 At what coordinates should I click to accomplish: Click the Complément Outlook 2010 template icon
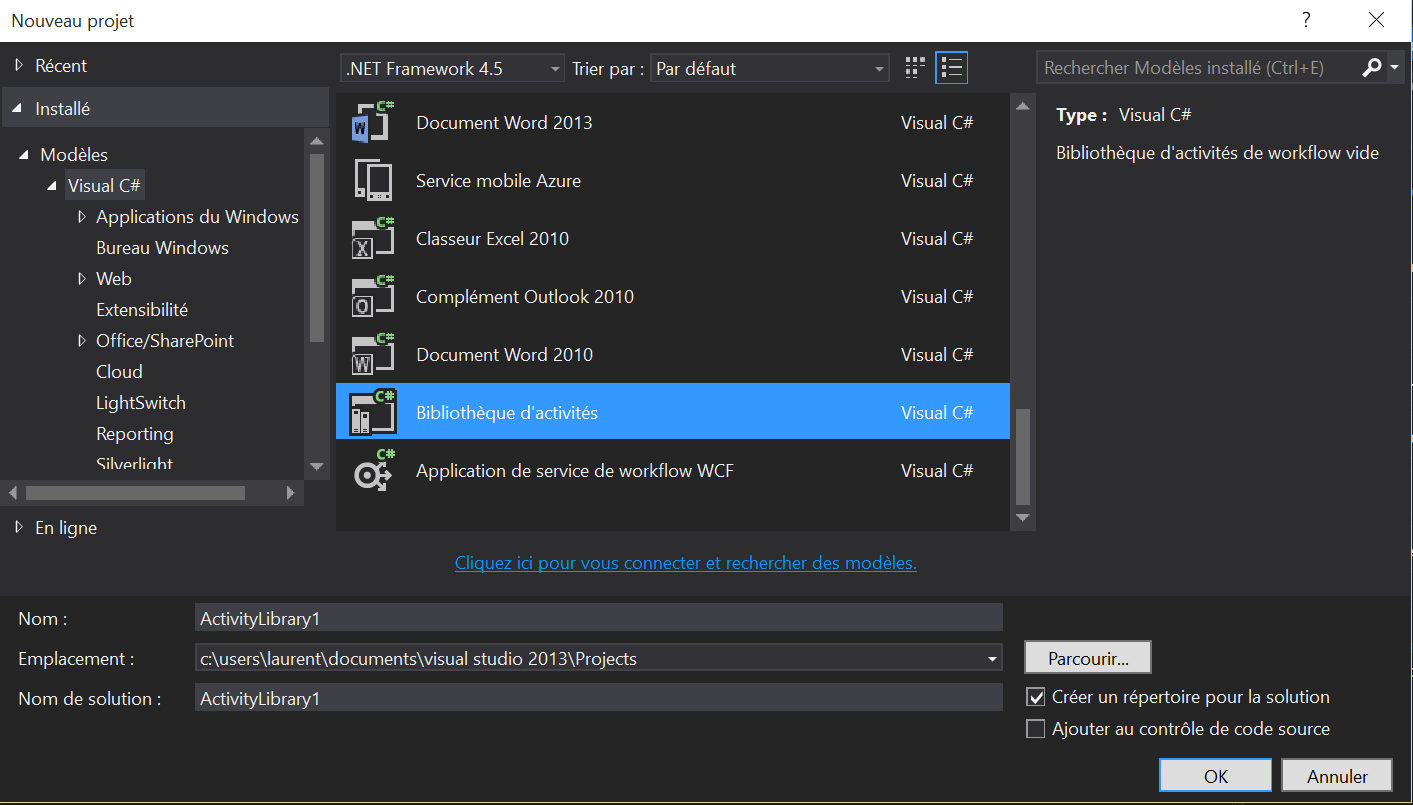(374, 296)
